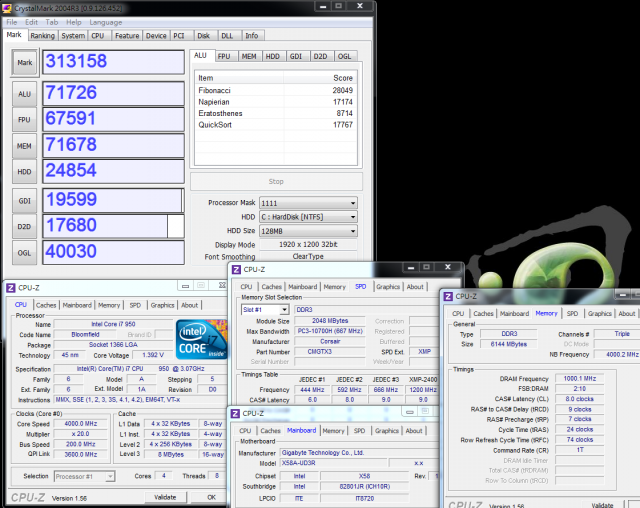Run the D2D benchmark

(24, 226)
